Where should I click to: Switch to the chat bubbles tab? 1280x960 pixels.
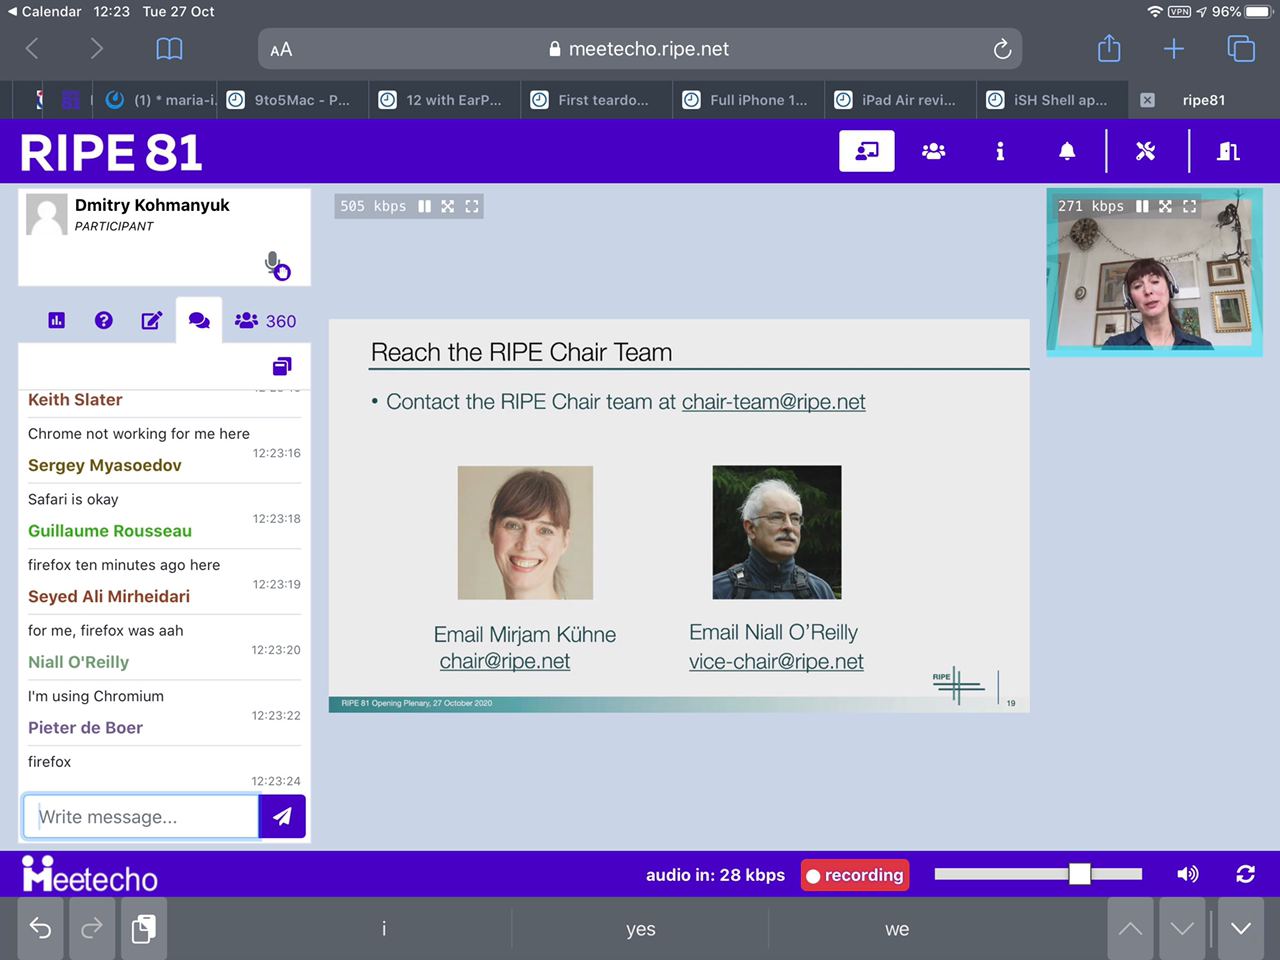(x=199, y=320)
